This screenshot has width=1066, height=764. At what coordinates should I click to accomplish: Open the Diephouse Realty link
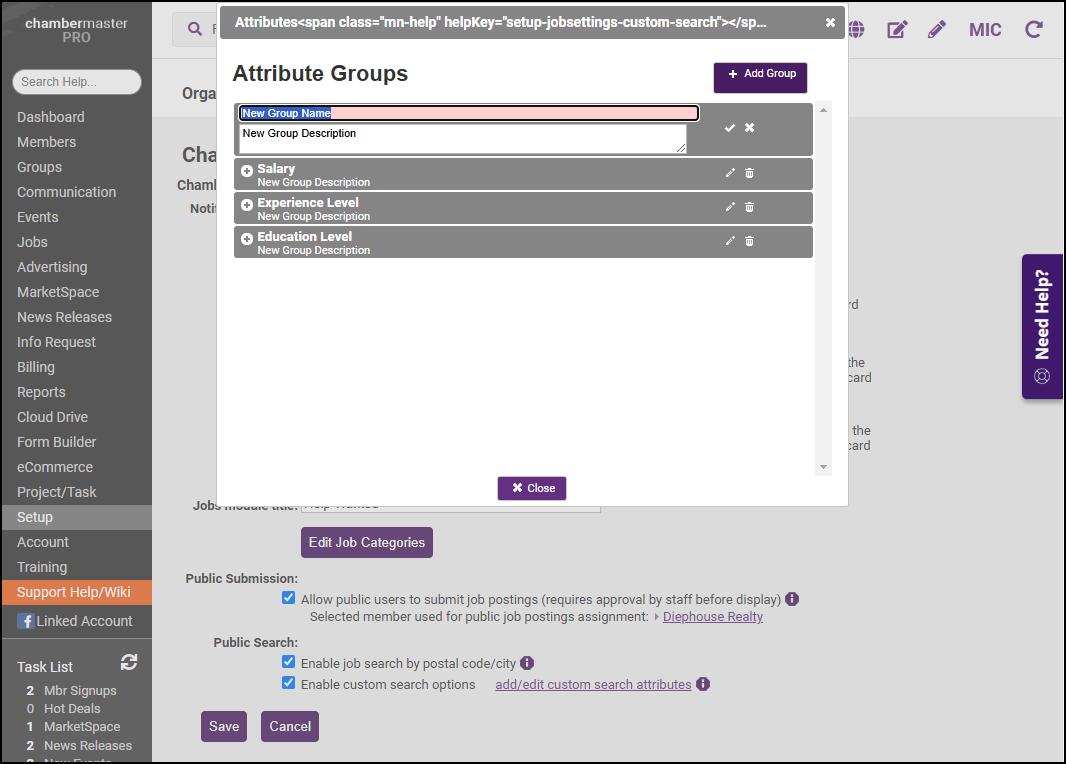tap(712, 617)
